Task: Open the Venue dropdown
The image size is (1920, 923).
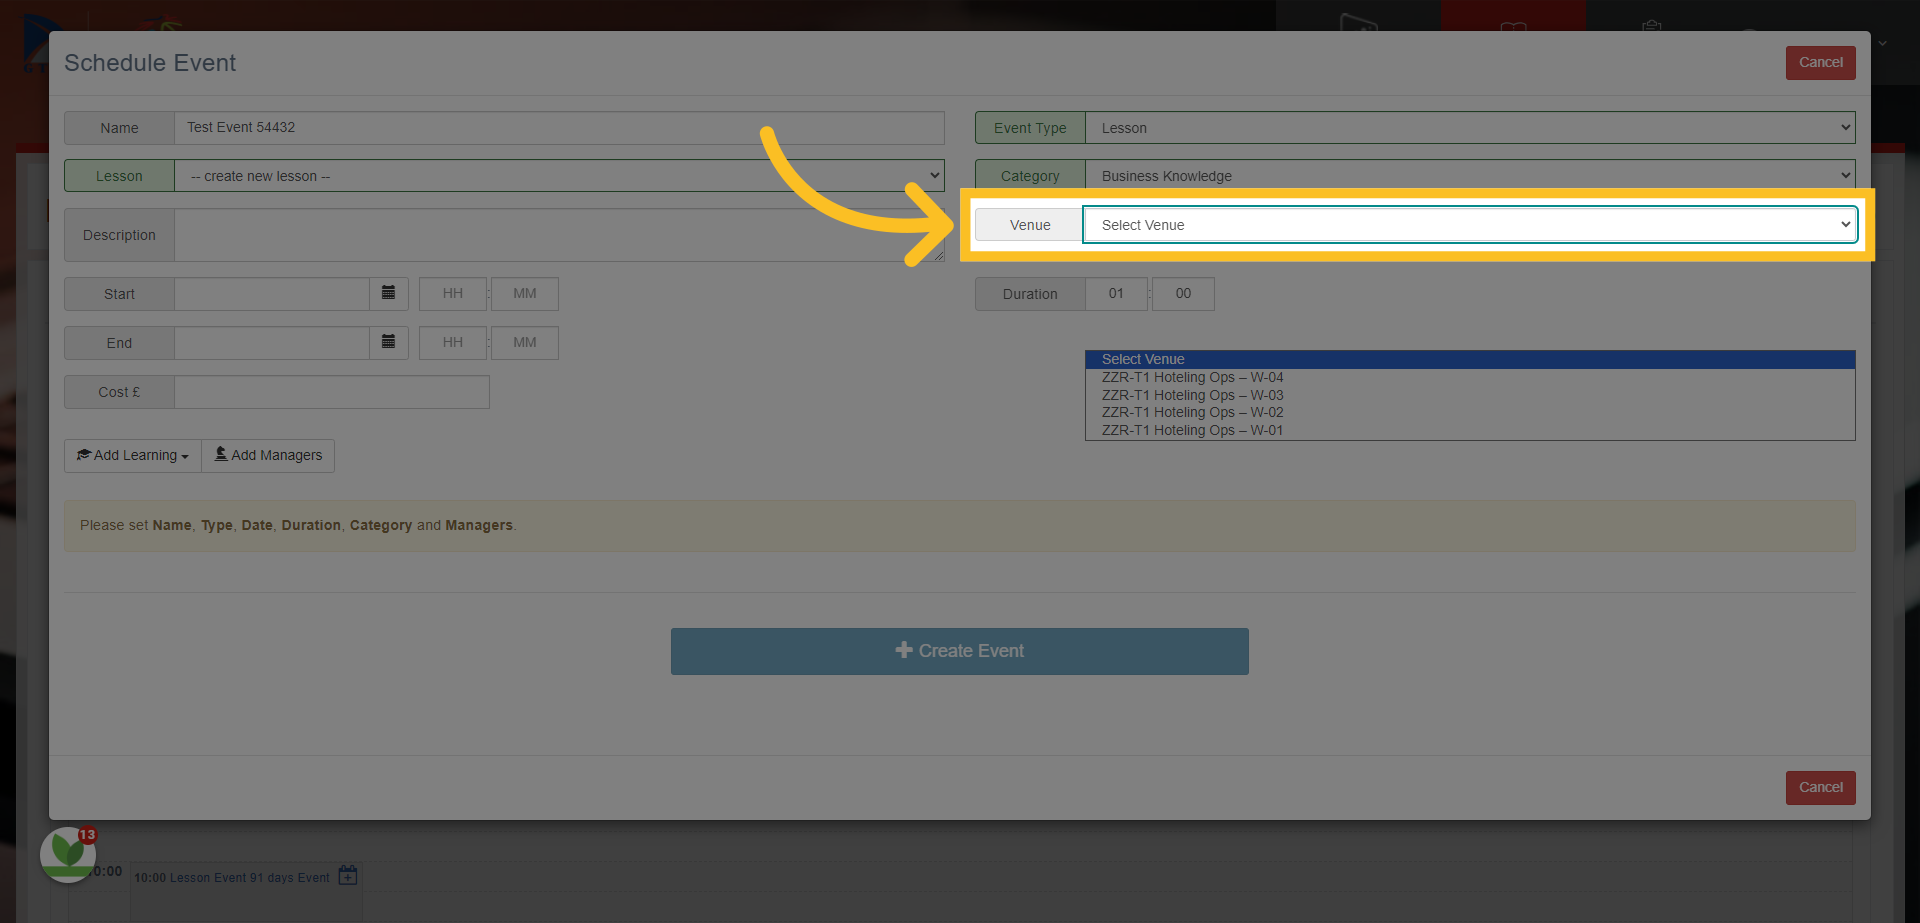Action: (1470, 225)
